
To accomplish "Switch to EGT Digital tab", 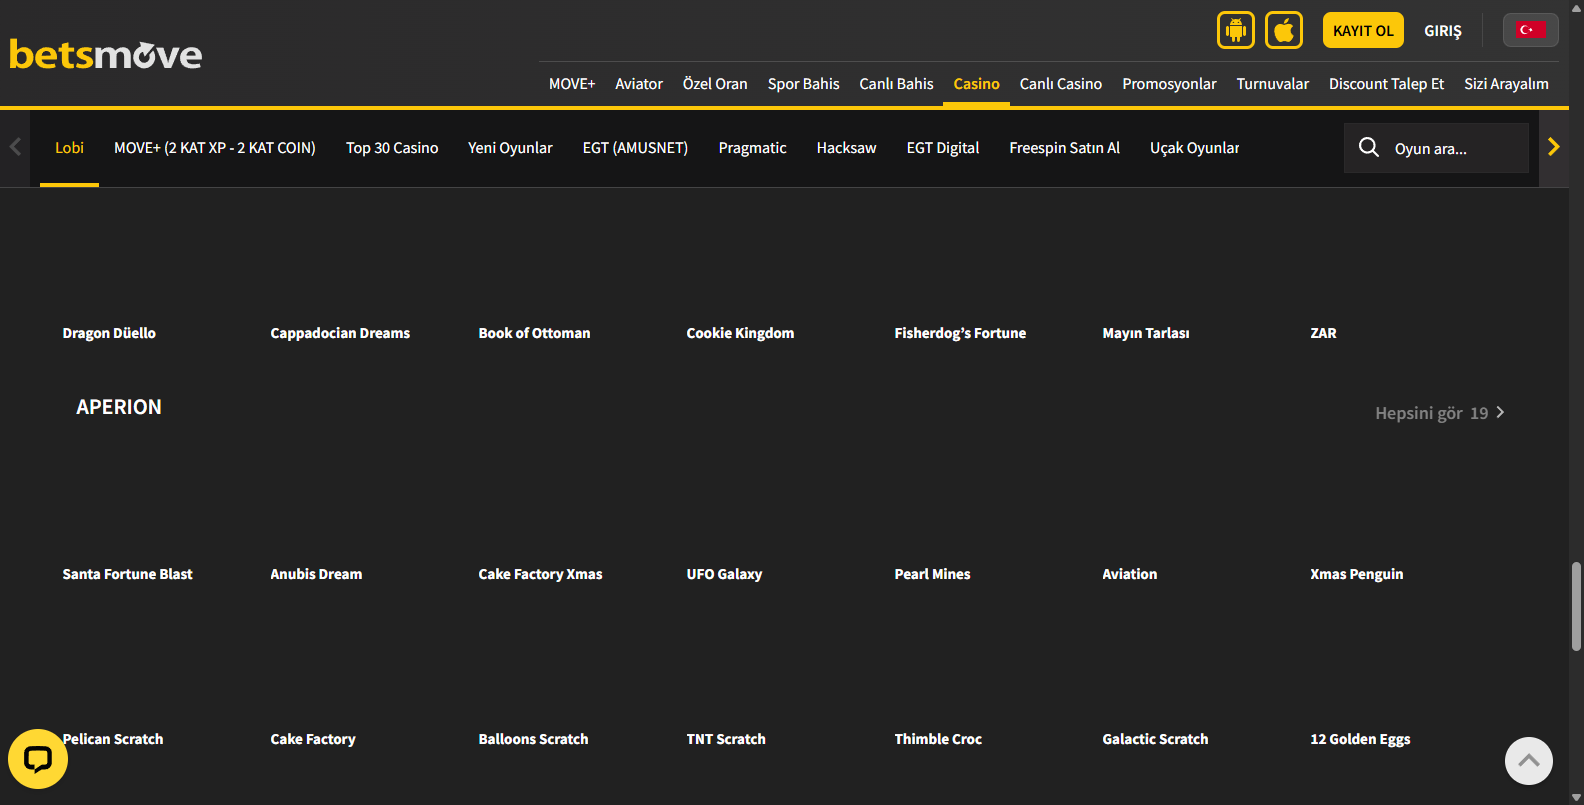I will 943,148.
